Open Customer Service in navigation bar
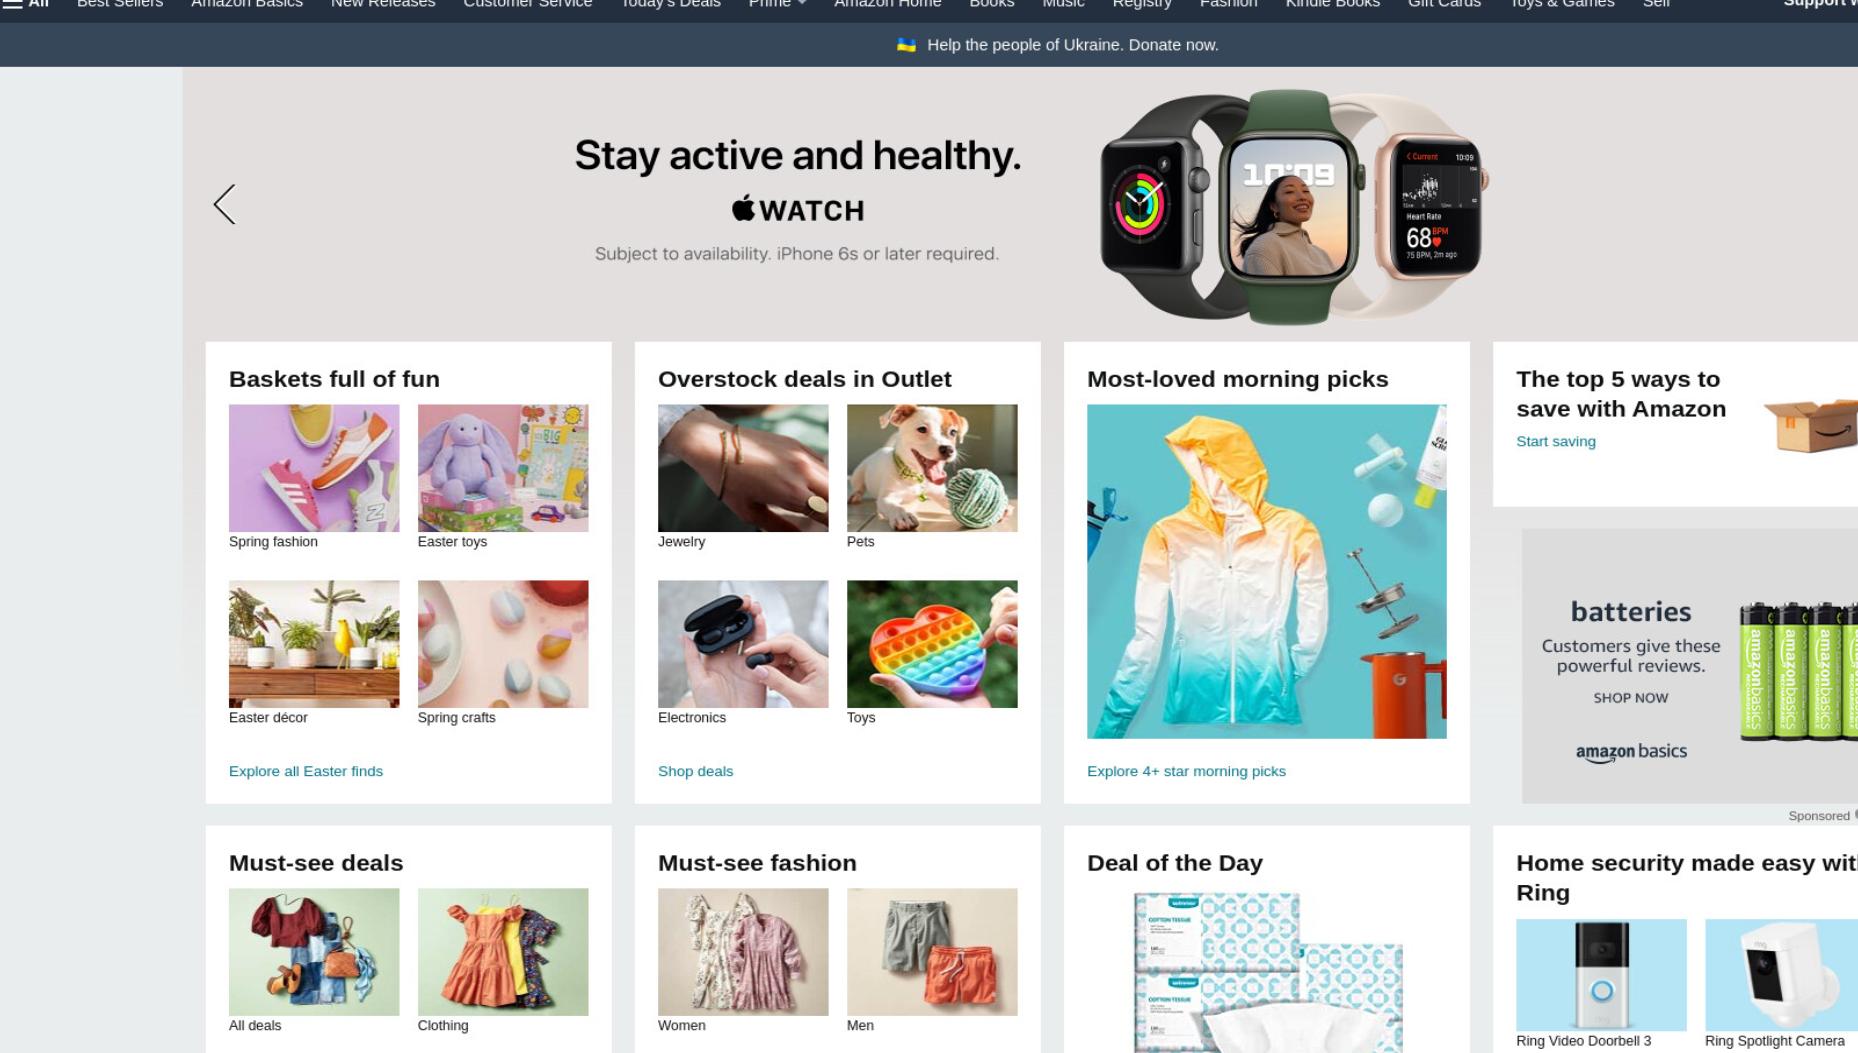1858x1053 pixels. tap(528, 4)
